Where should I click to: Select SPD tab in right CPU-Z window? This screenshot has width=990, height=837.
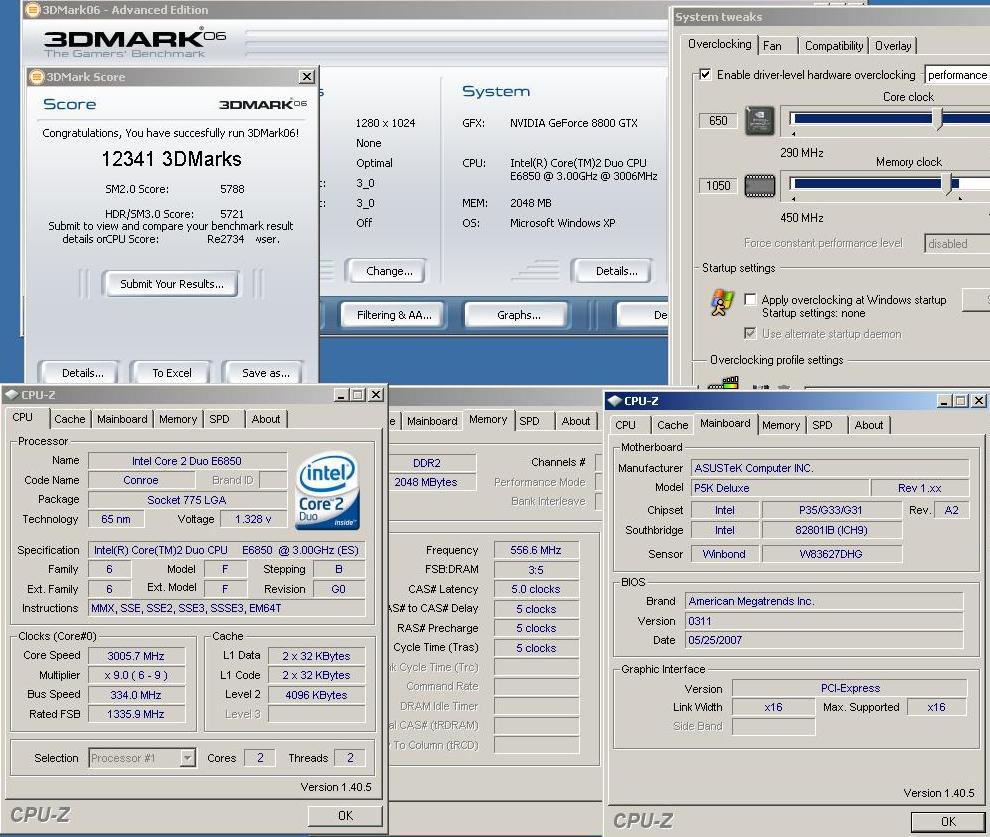pos(822,425)
